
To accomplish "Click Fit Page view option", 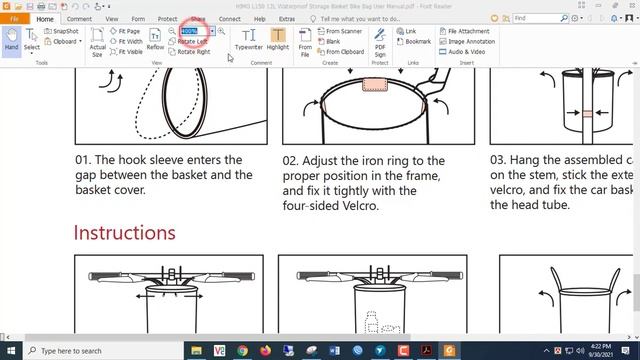I will pos(125,31).
